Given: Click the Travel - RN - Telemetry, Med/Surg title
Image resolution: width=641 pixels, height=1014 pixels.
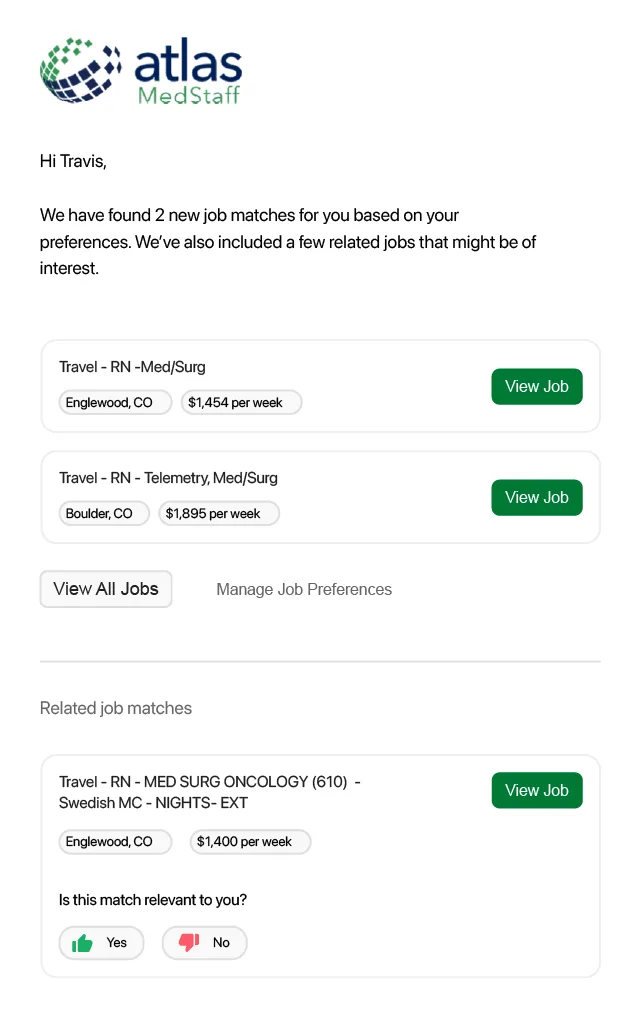Looking at the screenshot, I should point(168,479).
